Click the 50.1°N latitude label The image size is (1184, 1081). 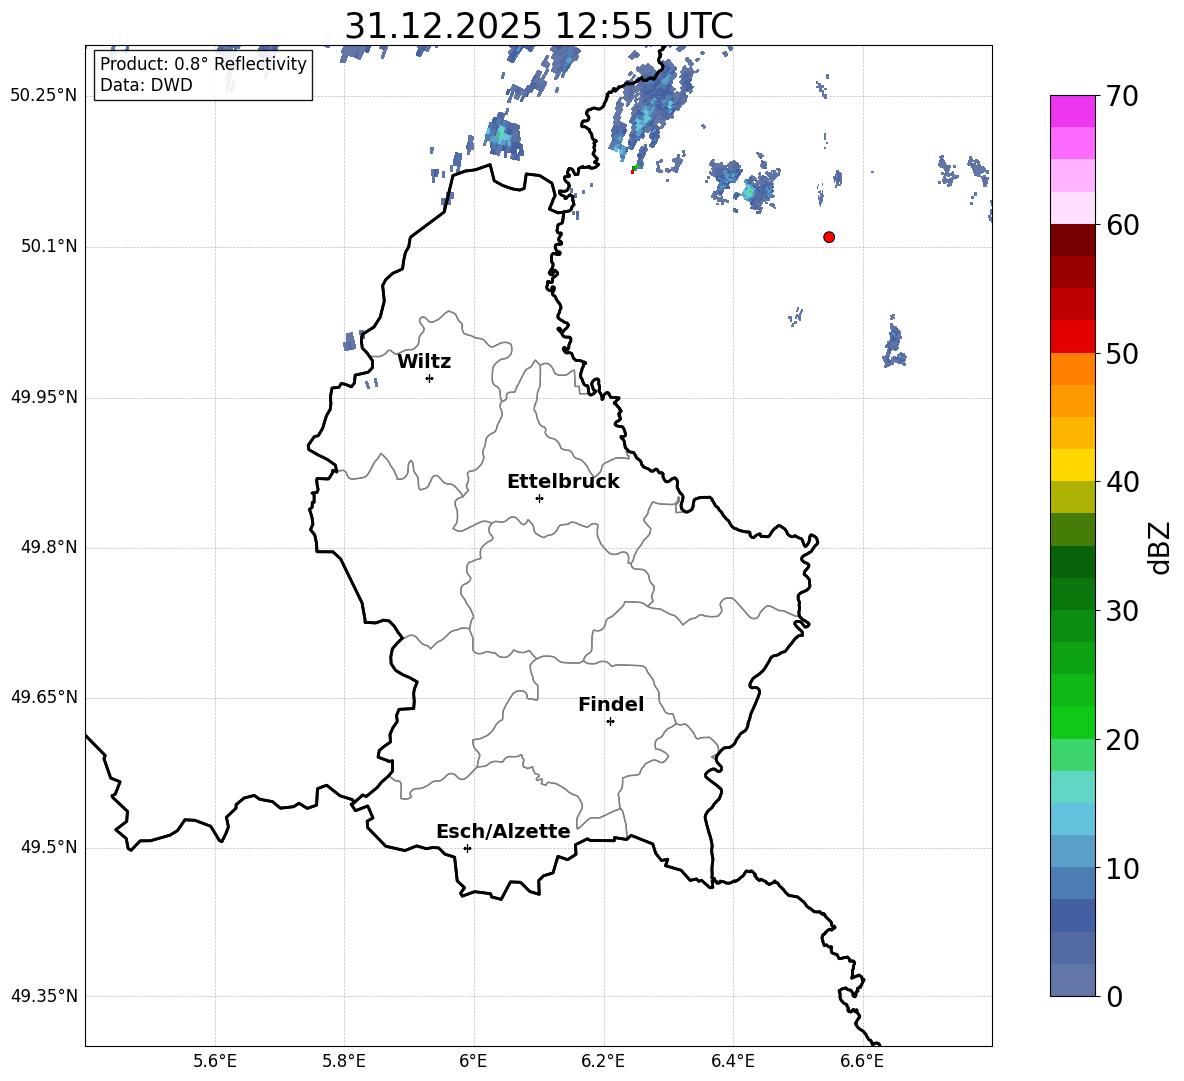[x=50, y=246]
